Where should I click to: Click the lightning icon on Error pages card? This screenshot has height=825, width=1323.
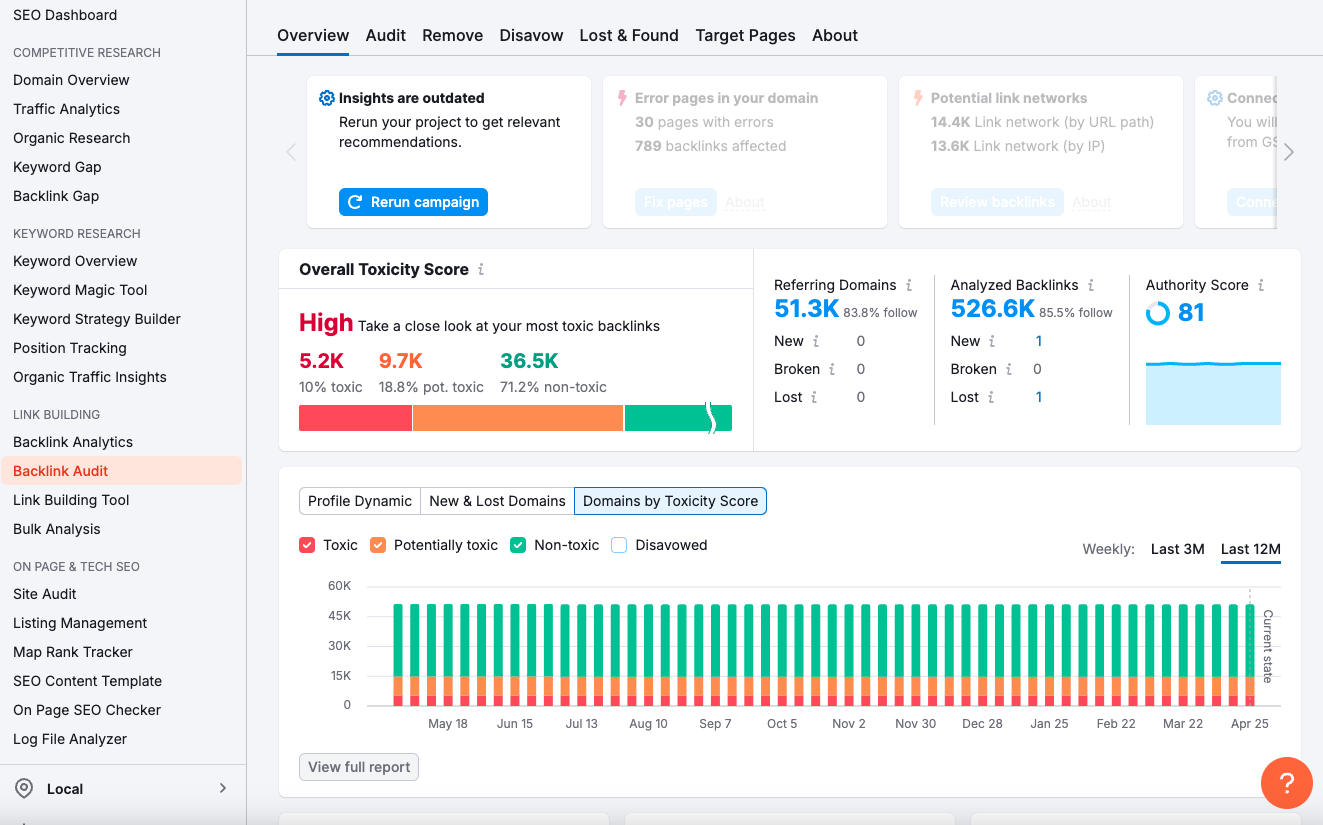point(621,97)
